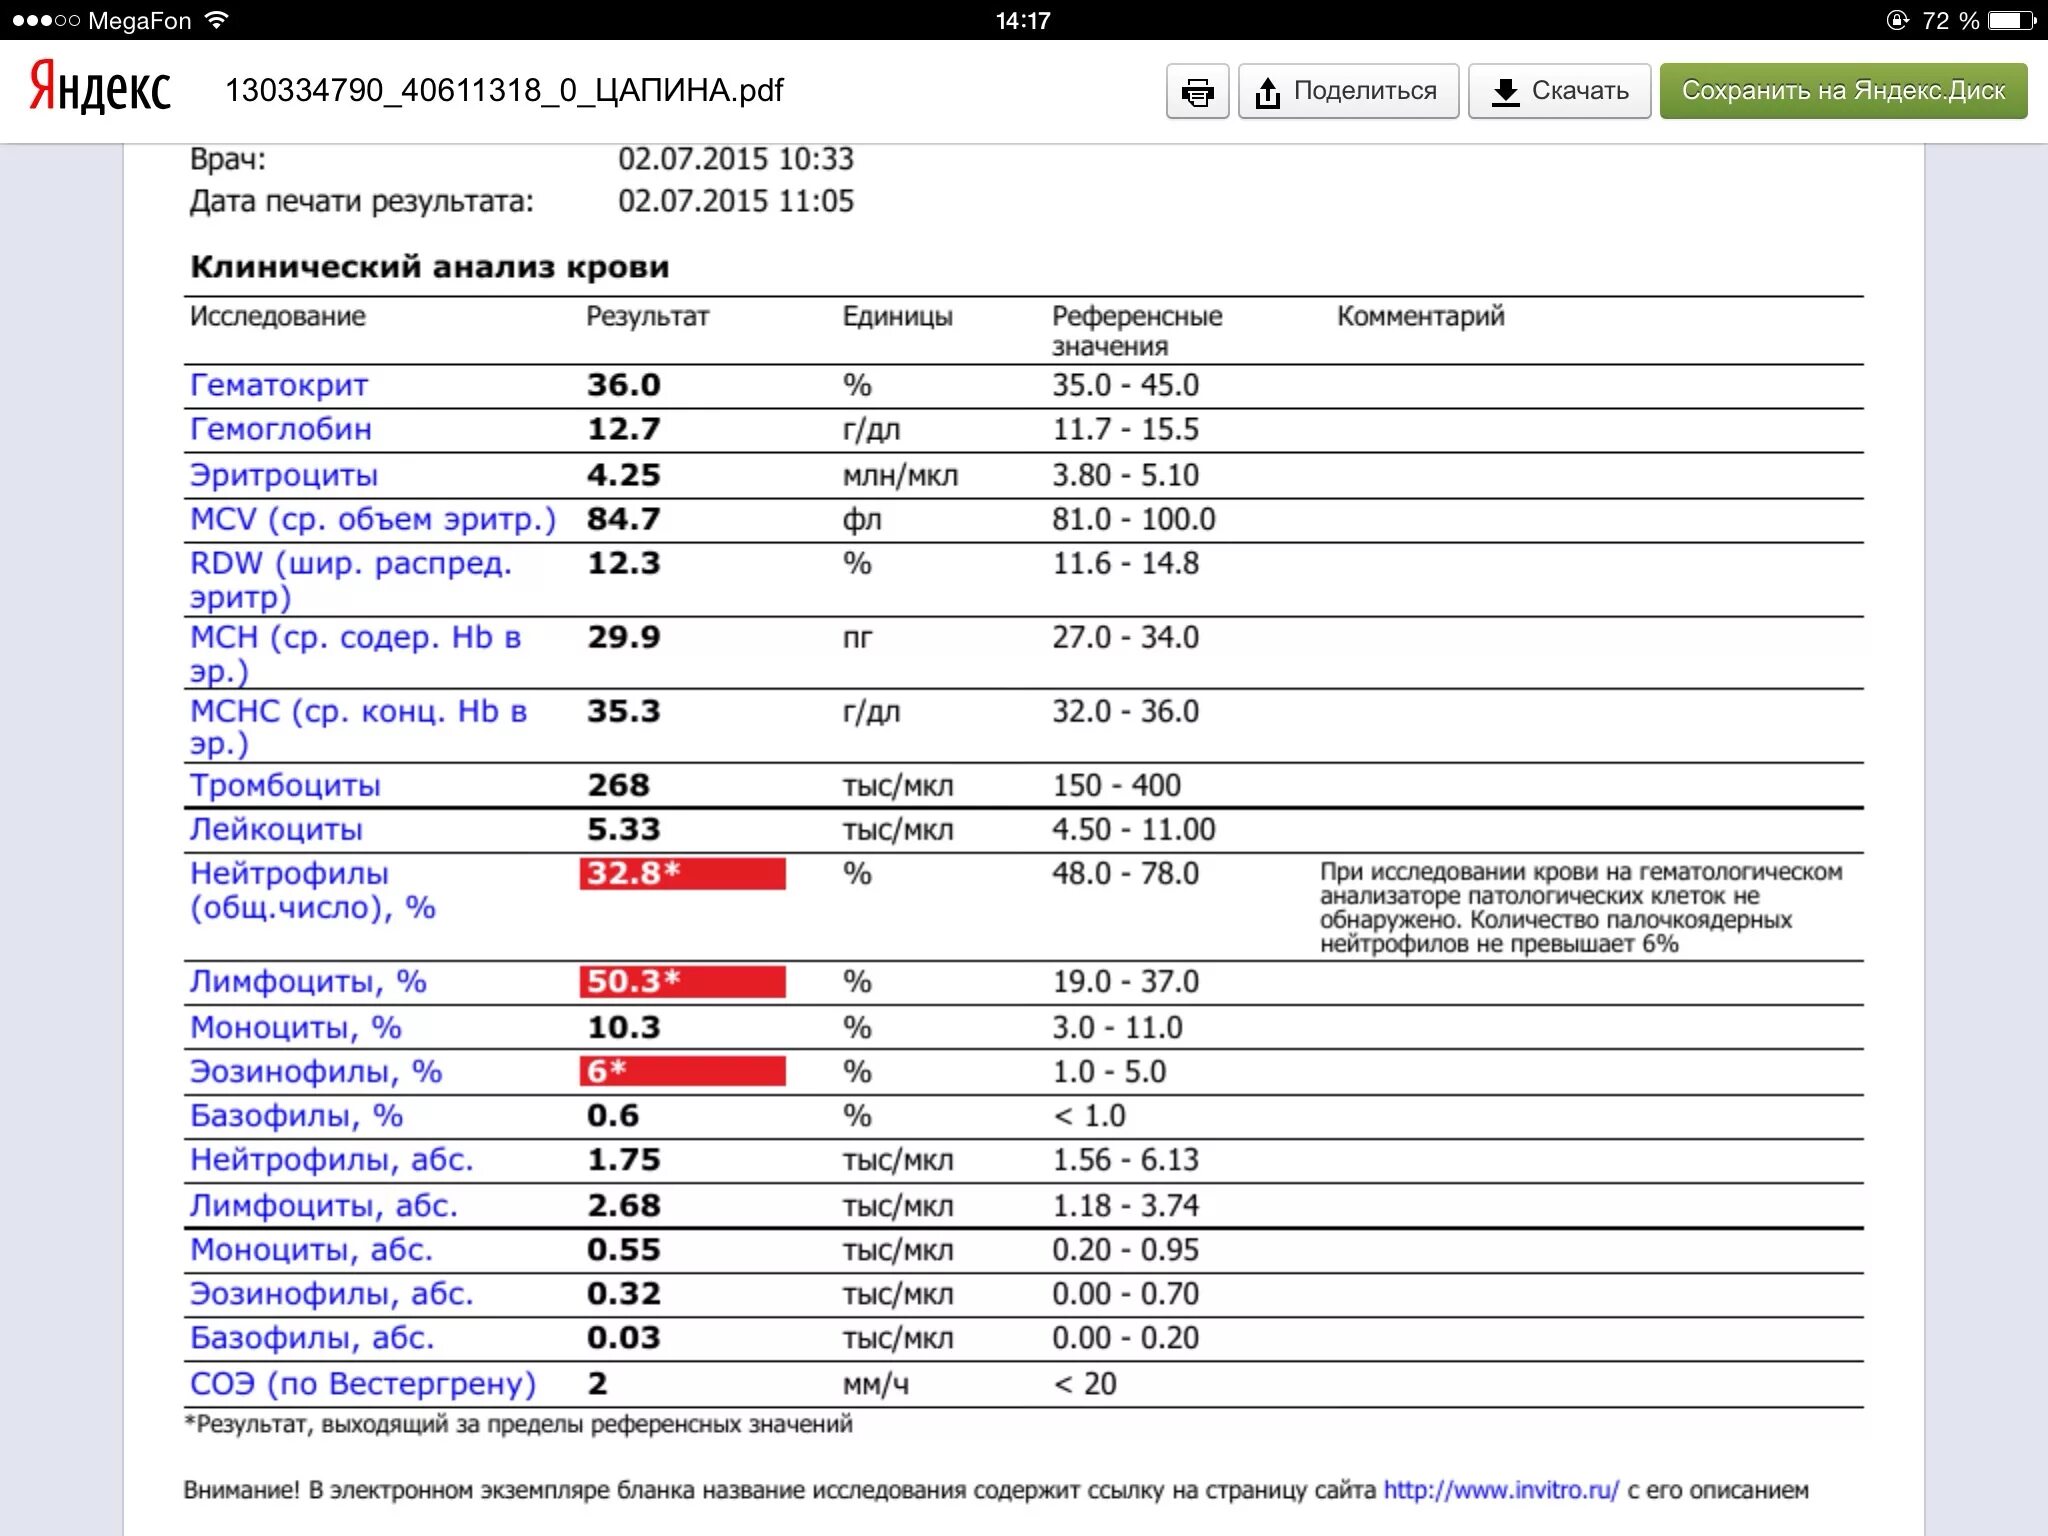Viewport: 2048px width, 1536px height.
Task: Open the Гемоглобин link
Action: point(281,429)
